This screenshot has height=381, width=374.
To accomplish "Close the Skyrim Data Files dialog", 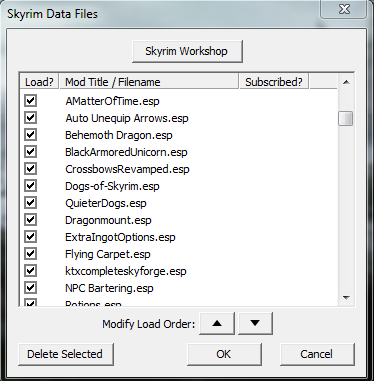I will (x=344, y=9).
